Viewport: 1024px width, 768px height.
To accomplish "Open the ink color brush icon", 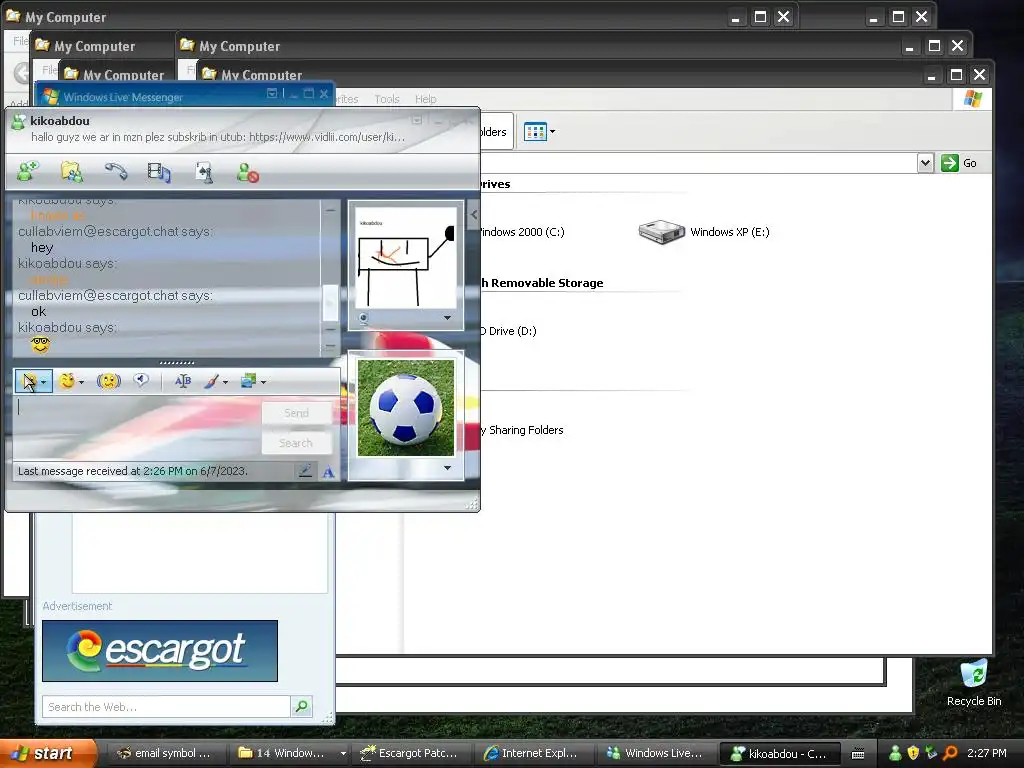I will (x=211, y=381).
